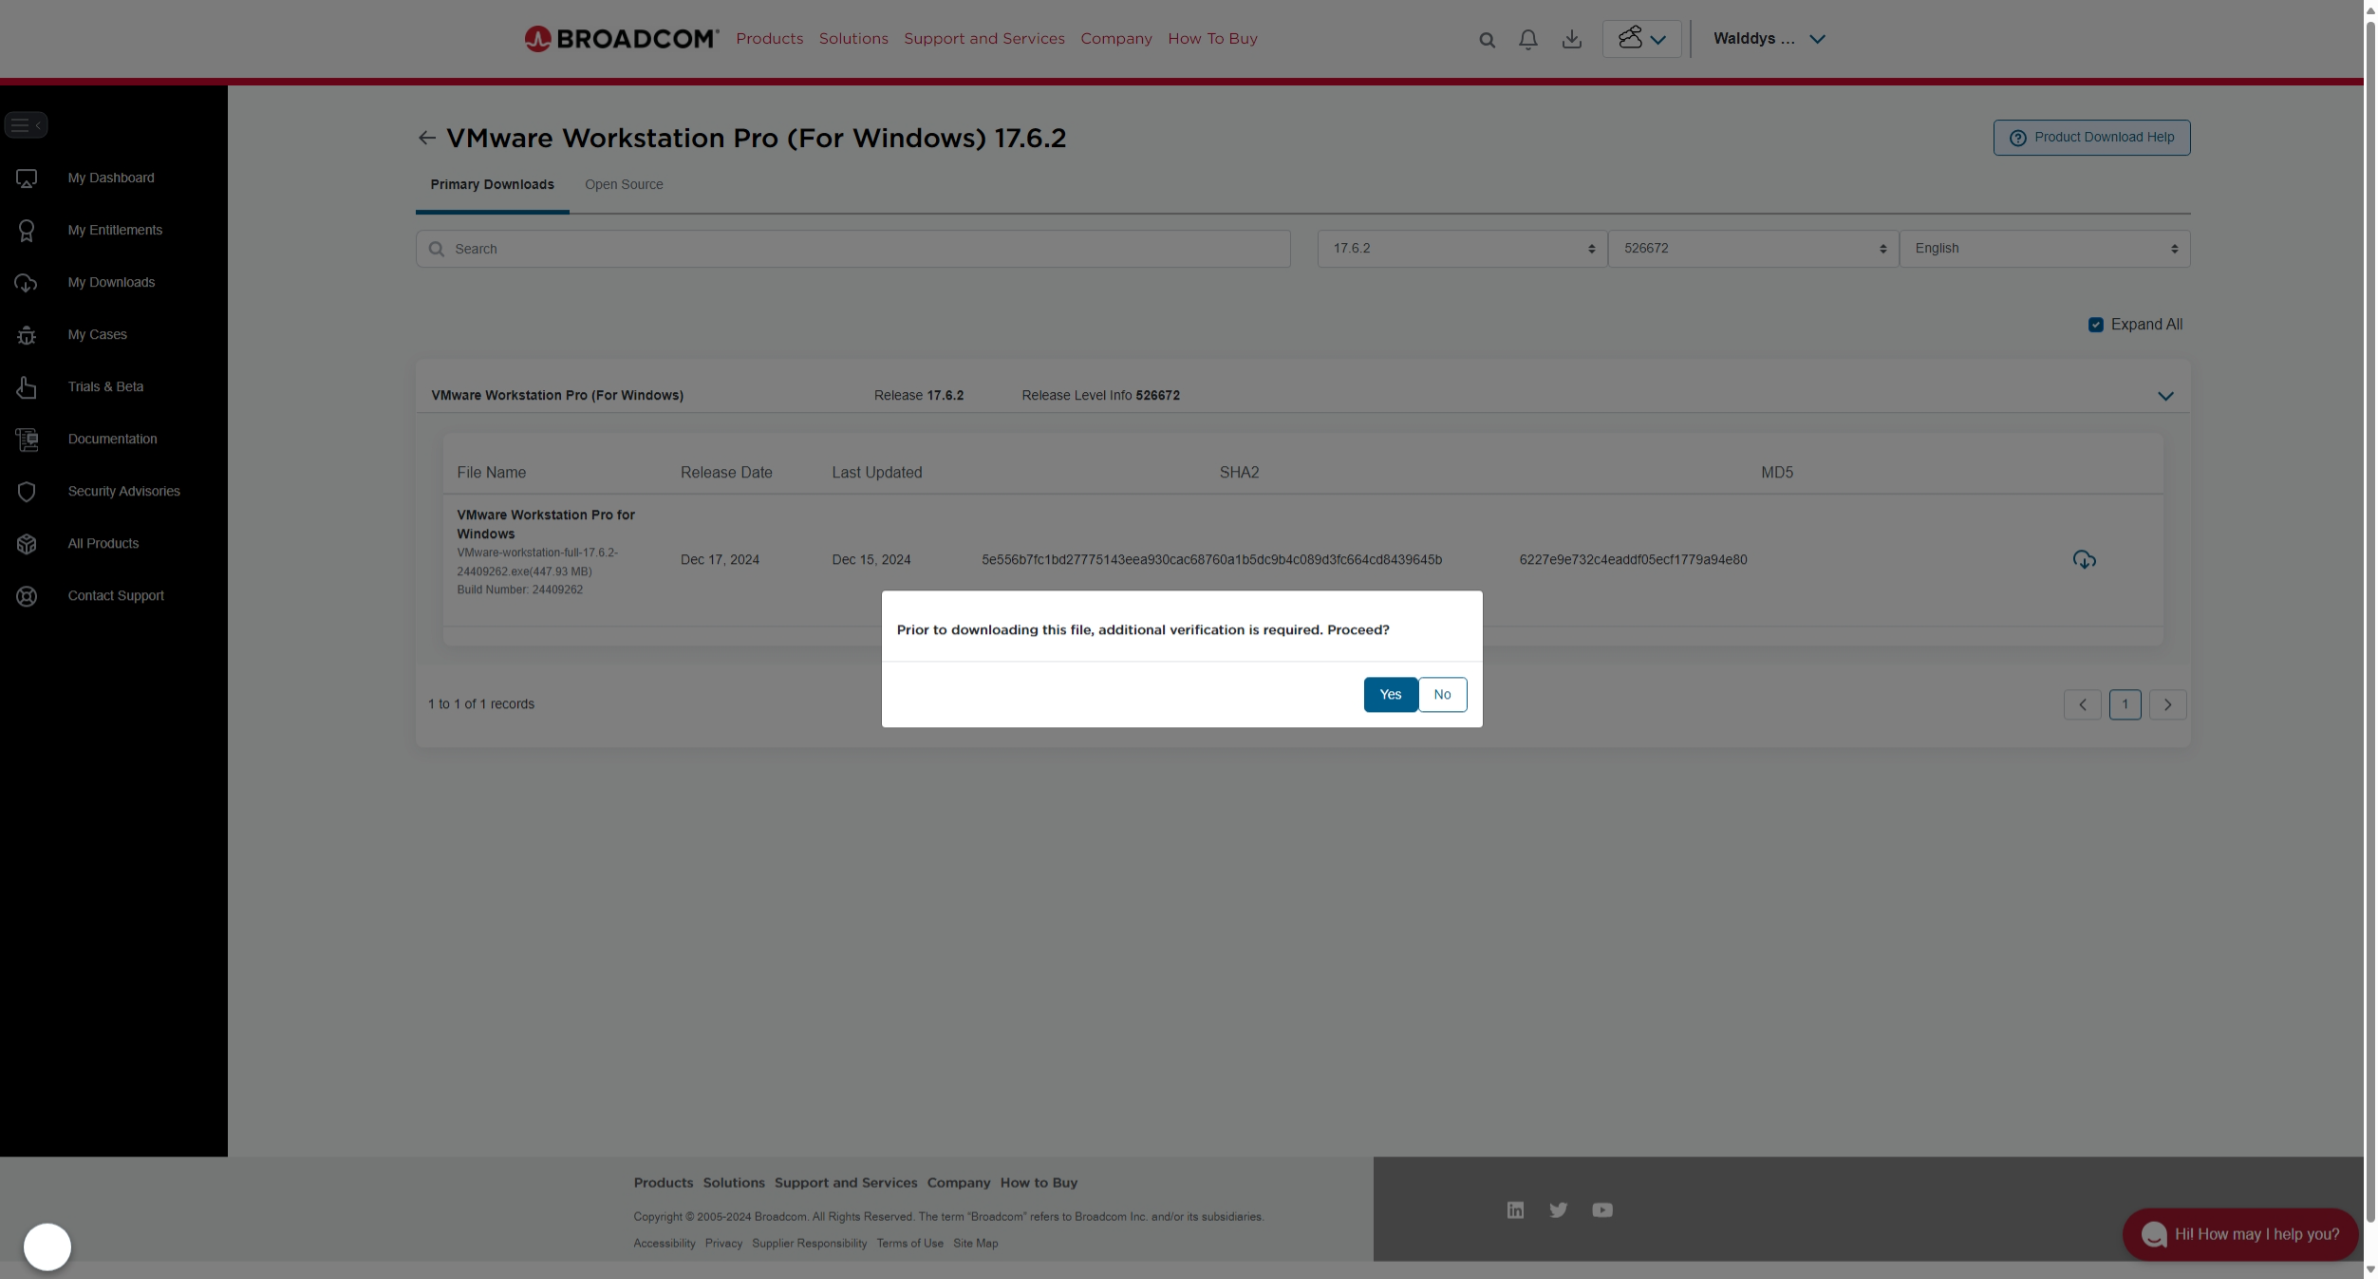This screenshot has width=2378, height=1279.
Task: Click the Broadcom logo
Action: 621,39
